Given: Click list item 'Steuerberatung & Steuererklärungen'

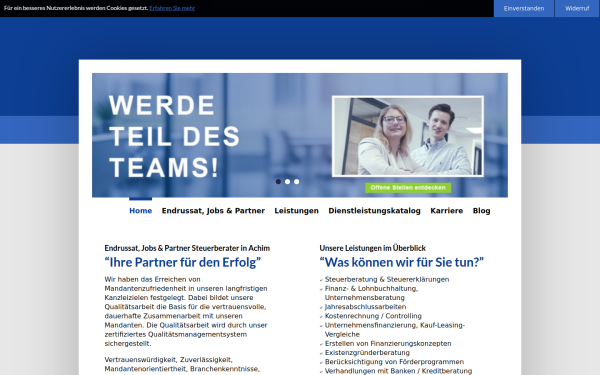Looking at the screenshot, I should click(387, 279).
